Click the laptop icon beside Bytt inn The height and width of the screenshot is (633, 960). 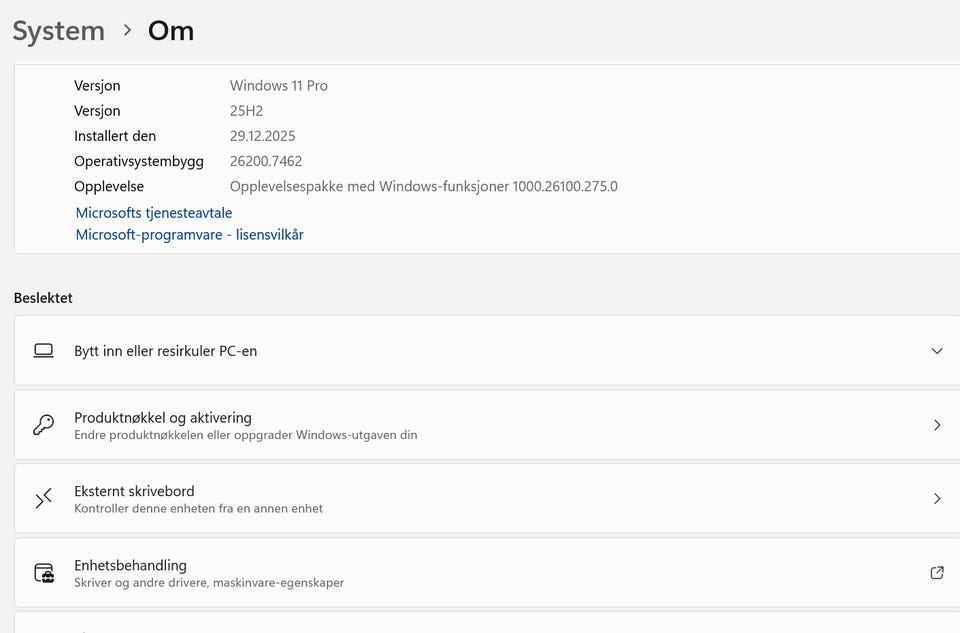(x=43, y=351)
